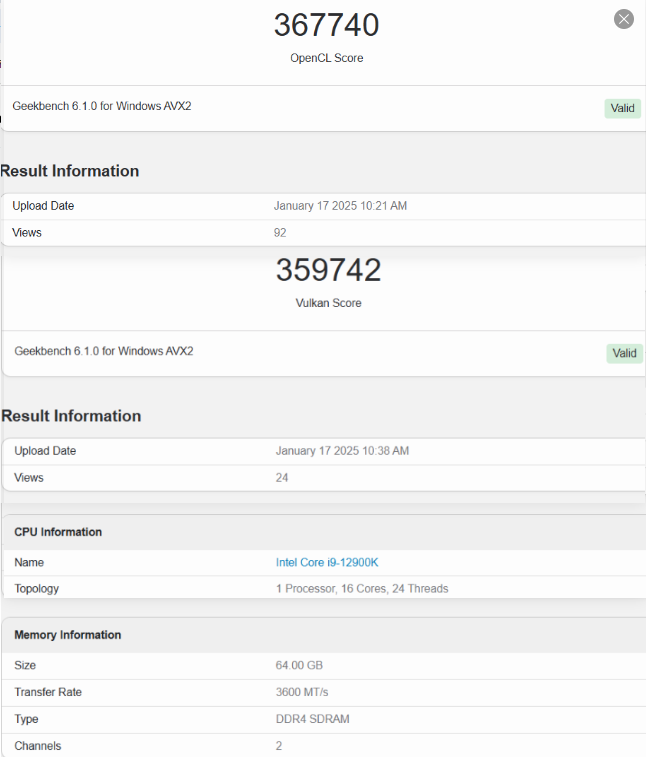
Task: Click the Channels label
Action: (x=38, y=746)
